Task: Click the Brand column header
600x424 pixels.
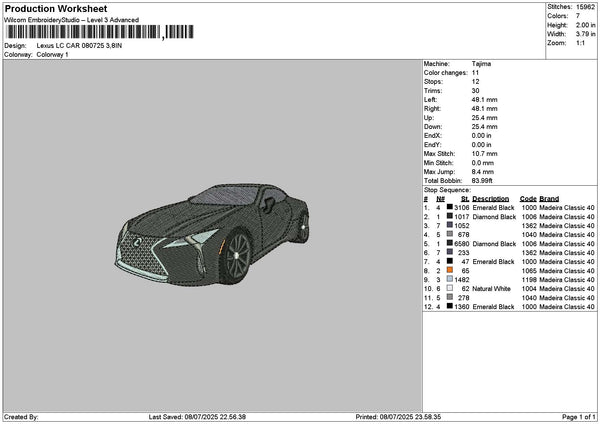Action: pos(549,199)
